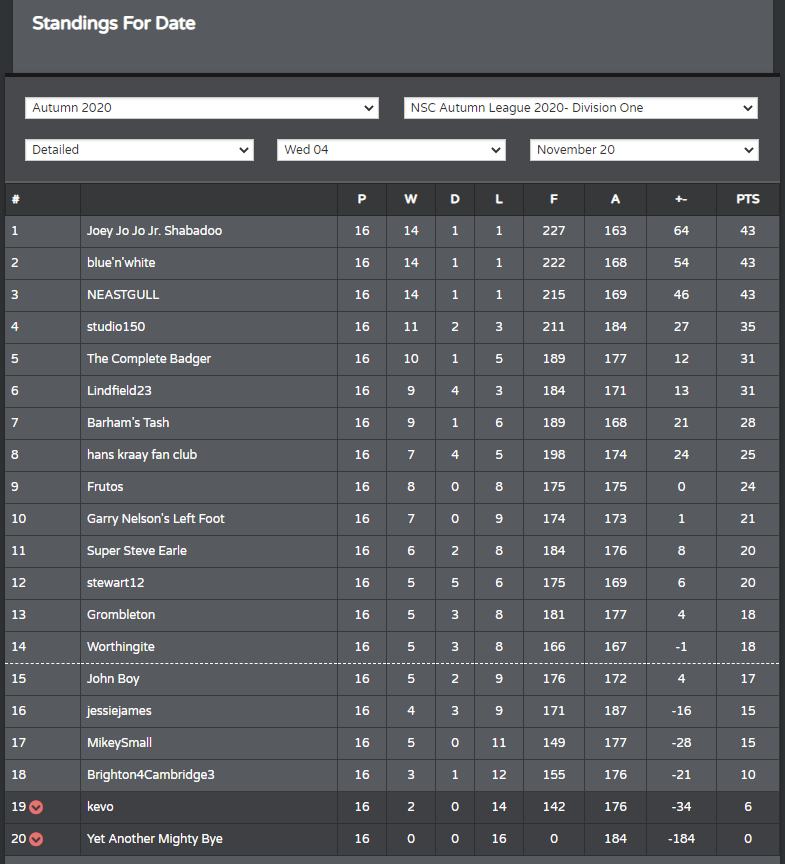
Task: Open the Autumn 2020 season dropdown
Action: pyautogui.click(x=202, y=108)
